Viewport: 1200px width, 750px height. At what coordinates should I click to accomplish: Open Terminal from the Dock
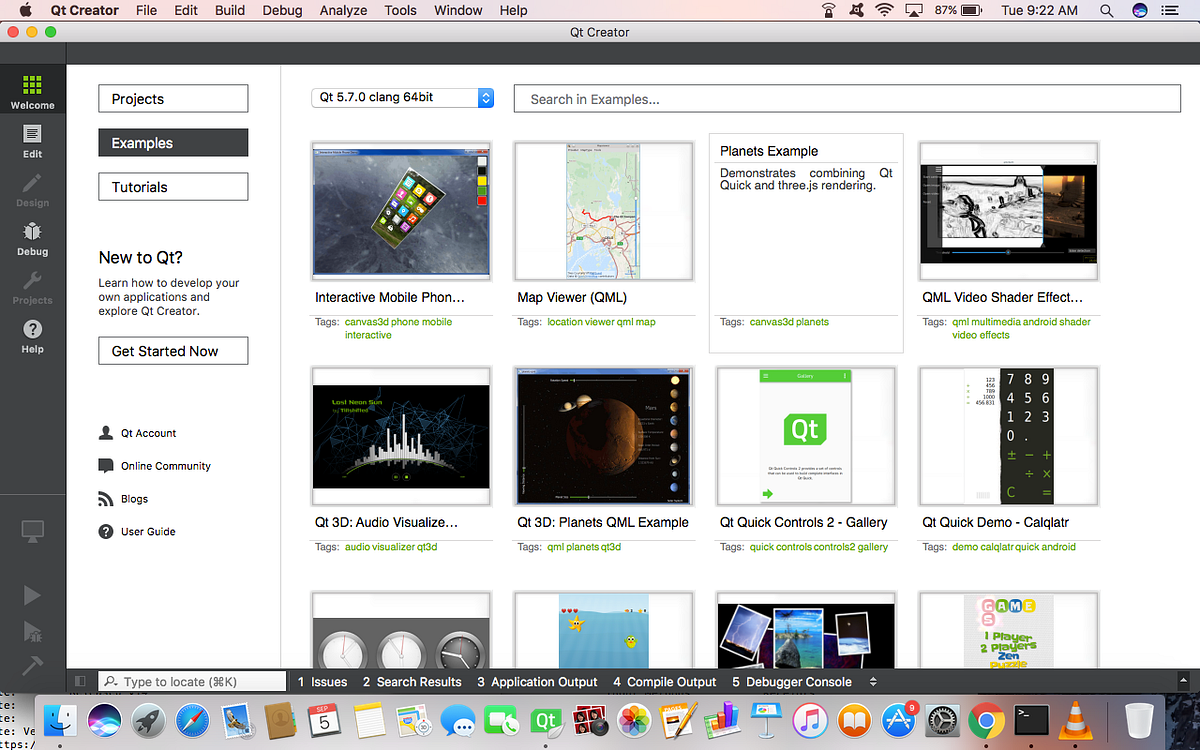point(1030,720)
